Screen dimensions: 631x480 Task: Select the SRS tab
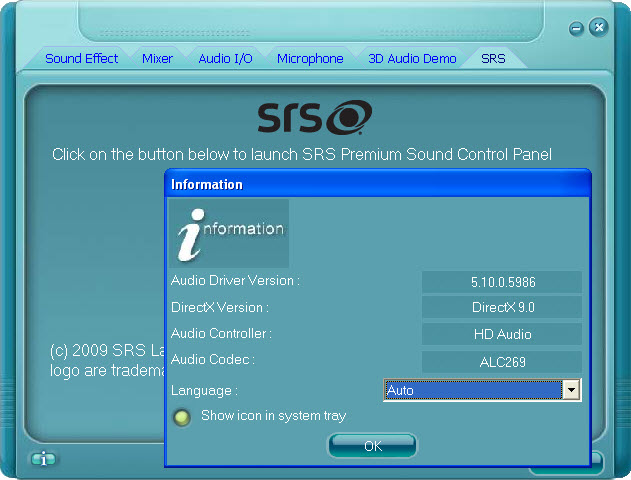pyautogui.click(x=493, y=59)
